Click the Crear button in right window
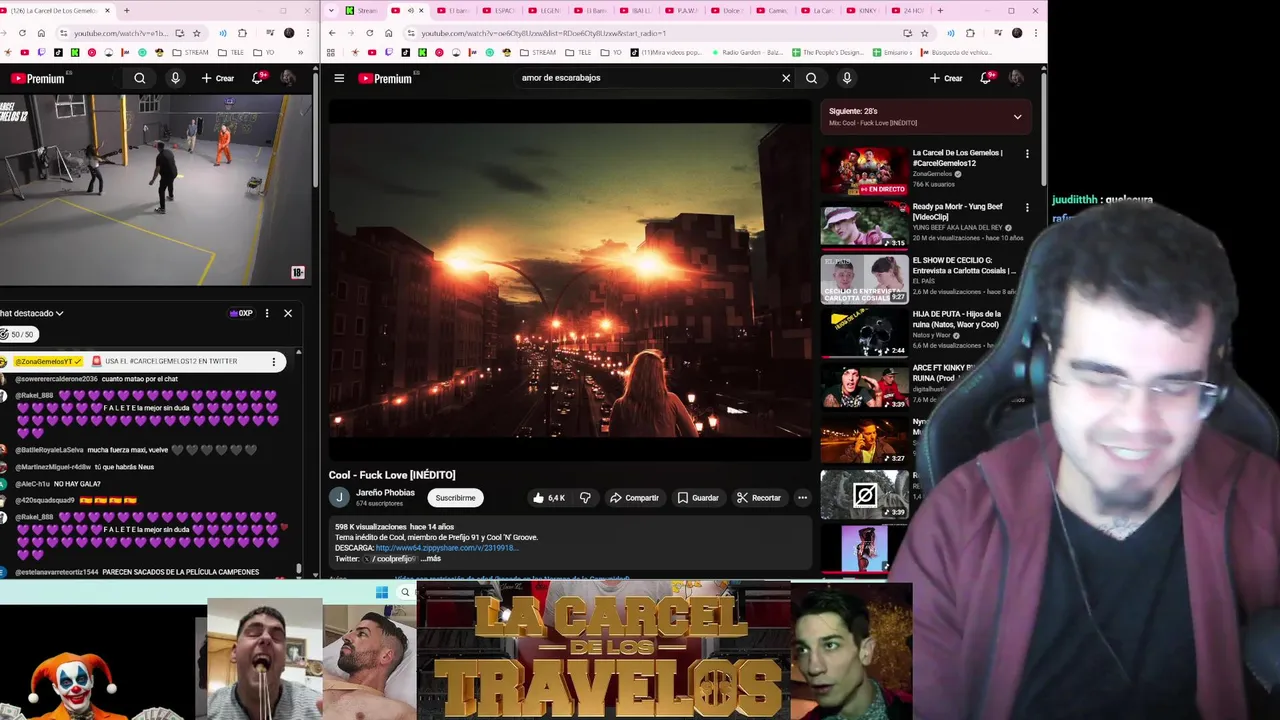This screenshot has width=1280, height=720. coord(946,78)
